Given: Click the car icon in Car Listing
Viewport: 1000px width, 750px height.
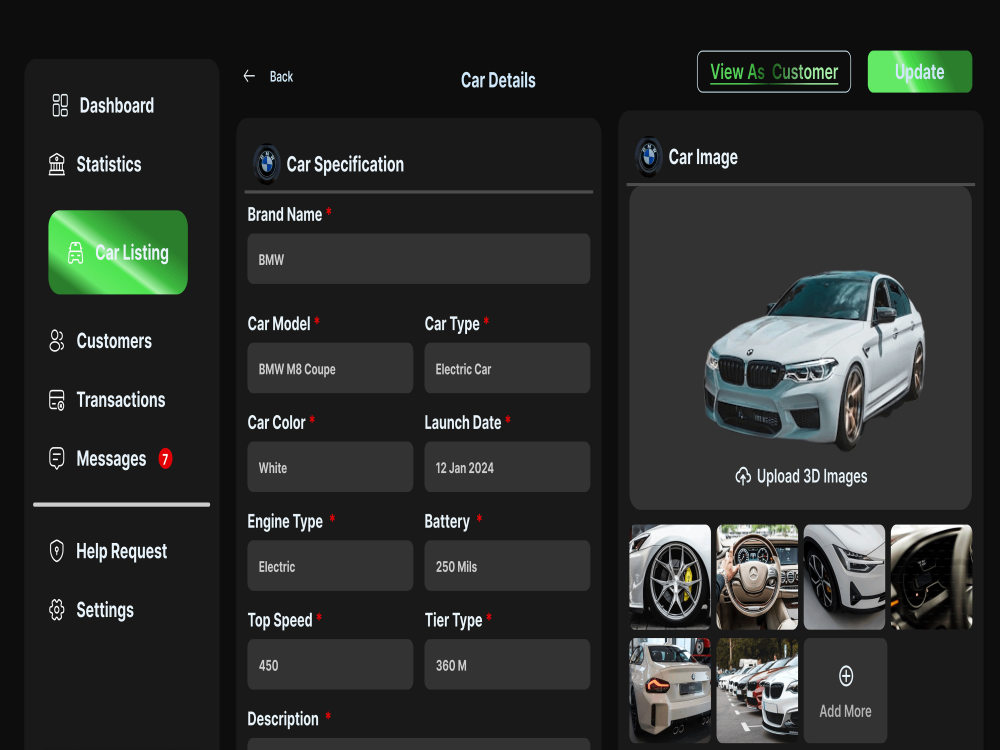Looking at the screenshot, I should (75, 253).
